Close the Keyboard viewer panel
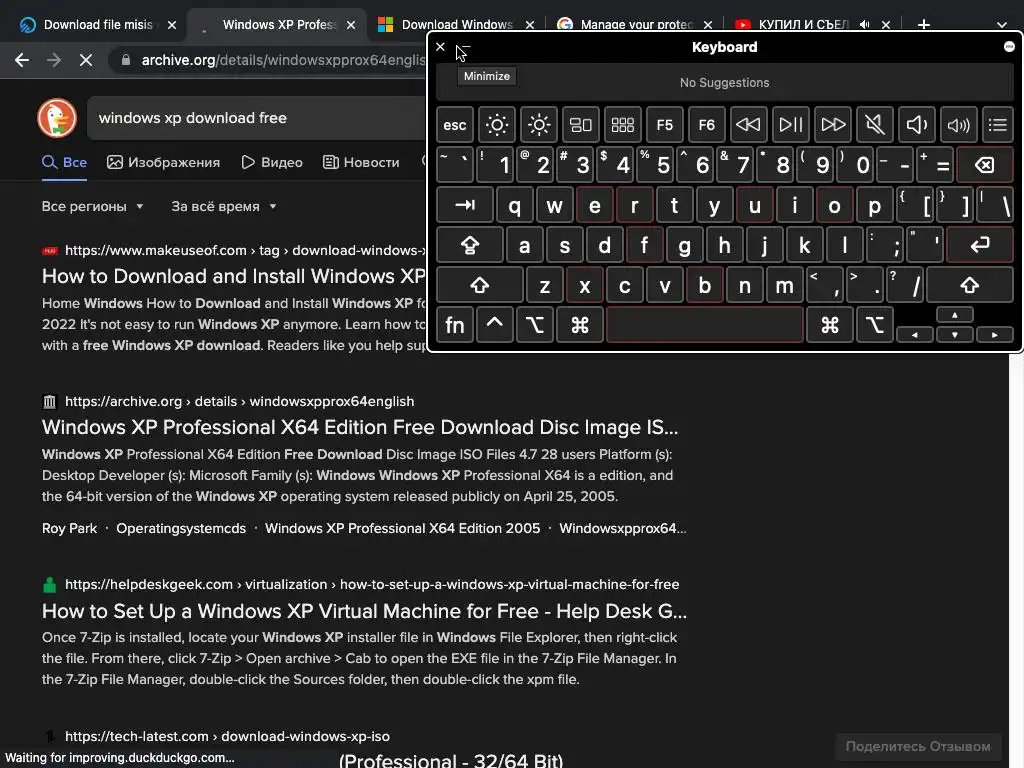The width and height of the screenshot is (1024, 768). [440, 47]
